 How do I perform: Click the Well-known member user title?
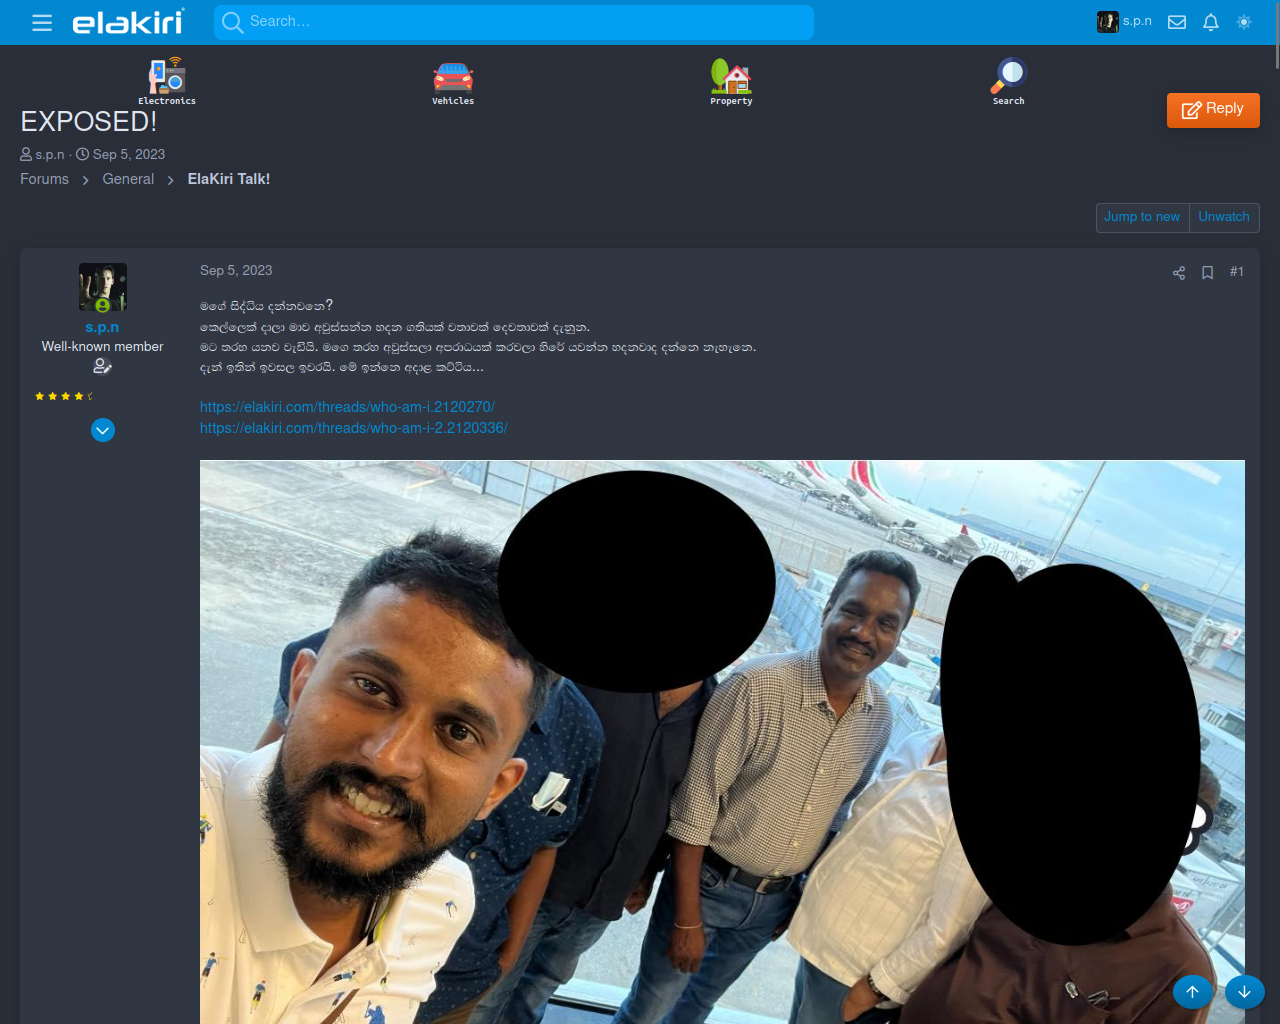102,346
